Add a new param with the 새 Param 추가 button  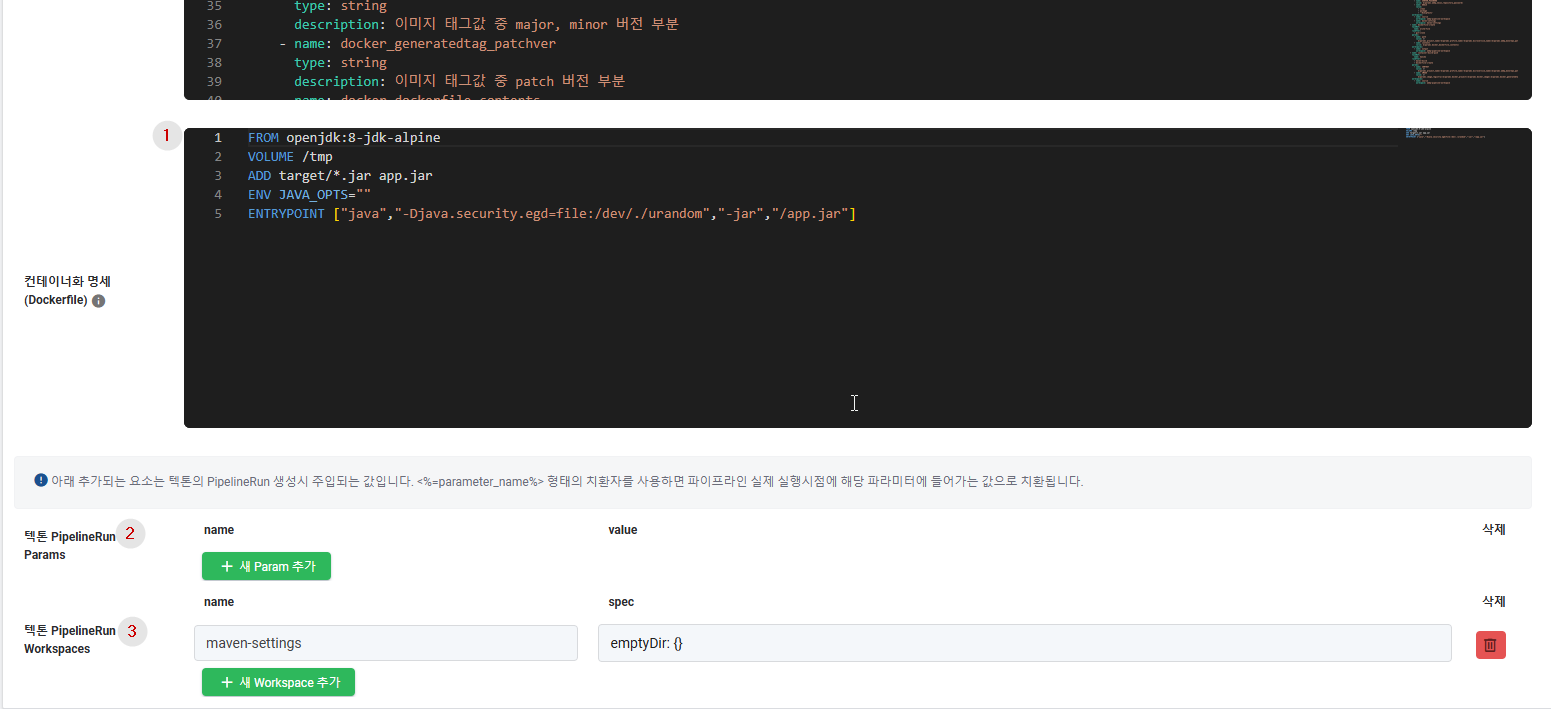266,566
